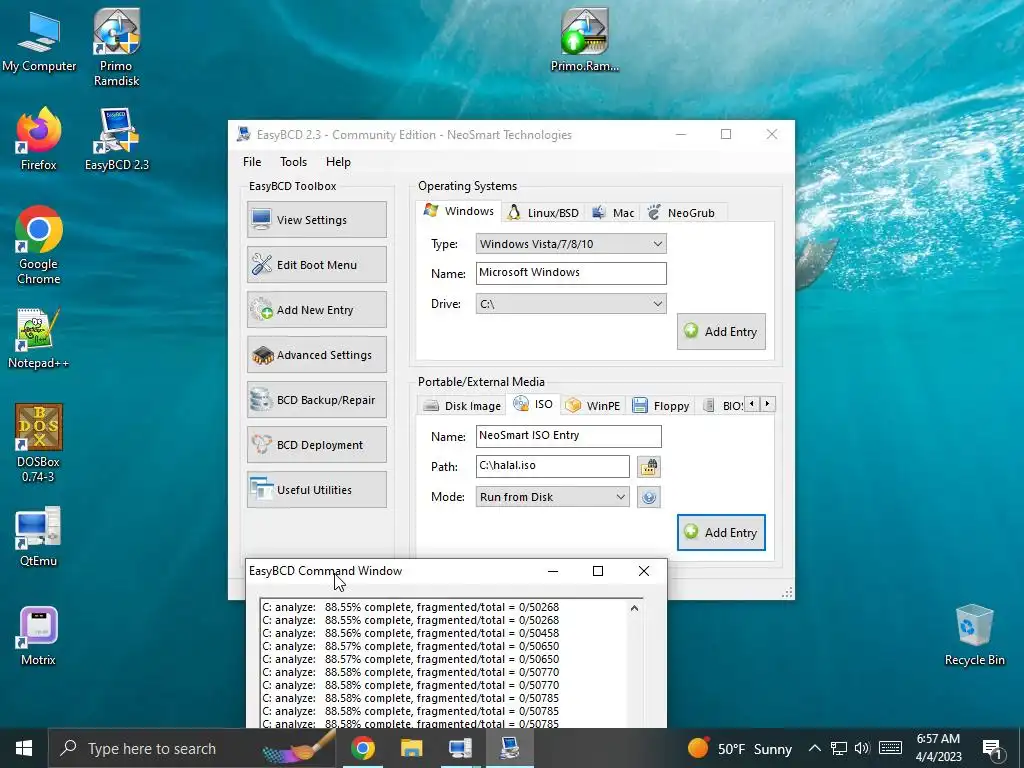The image size is (1024, 768).
Task: Click Add Entry under Operating Systems
Action: click(x=721, y=332)
